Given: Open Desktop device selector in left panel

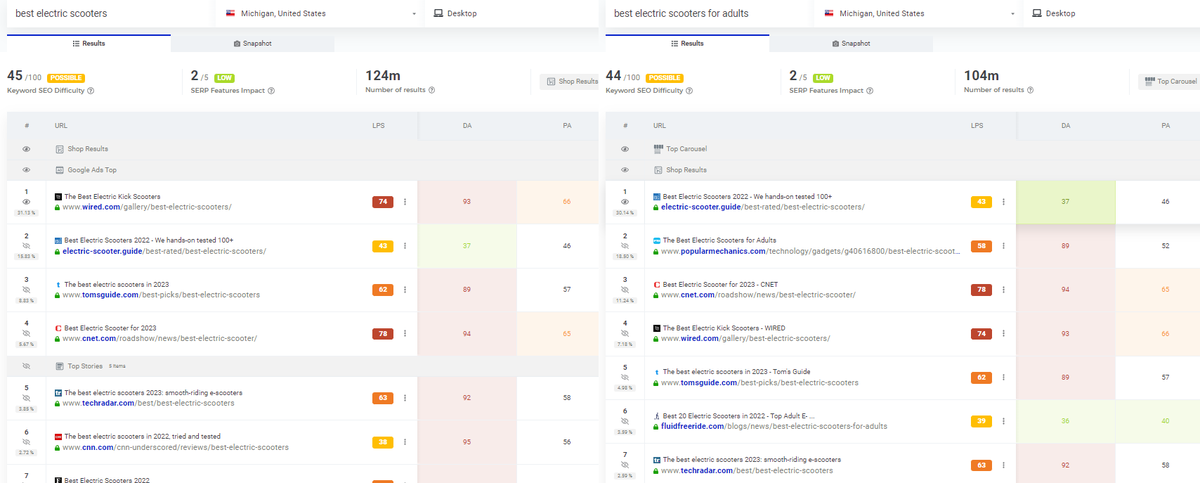Looking at the screenshot, I should 512,14.
